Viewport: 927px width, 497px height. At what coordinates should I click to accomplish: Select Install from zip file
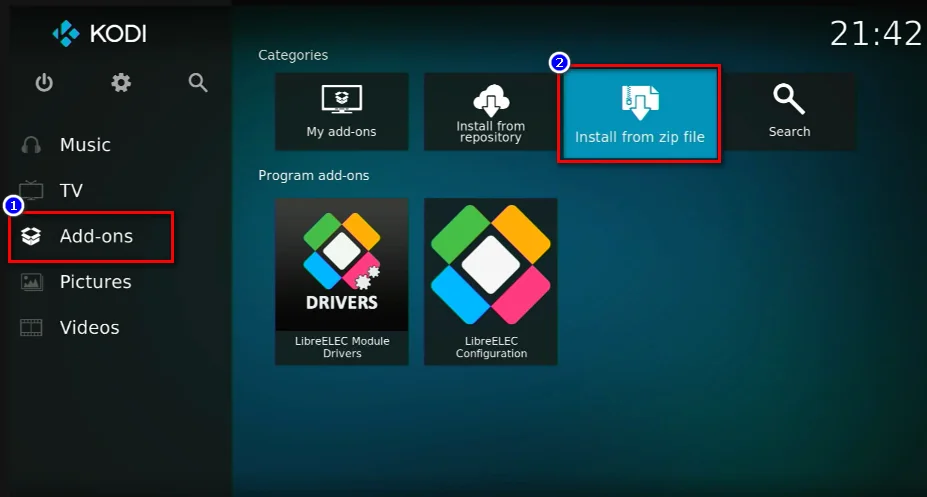click(x=639, y=113)
